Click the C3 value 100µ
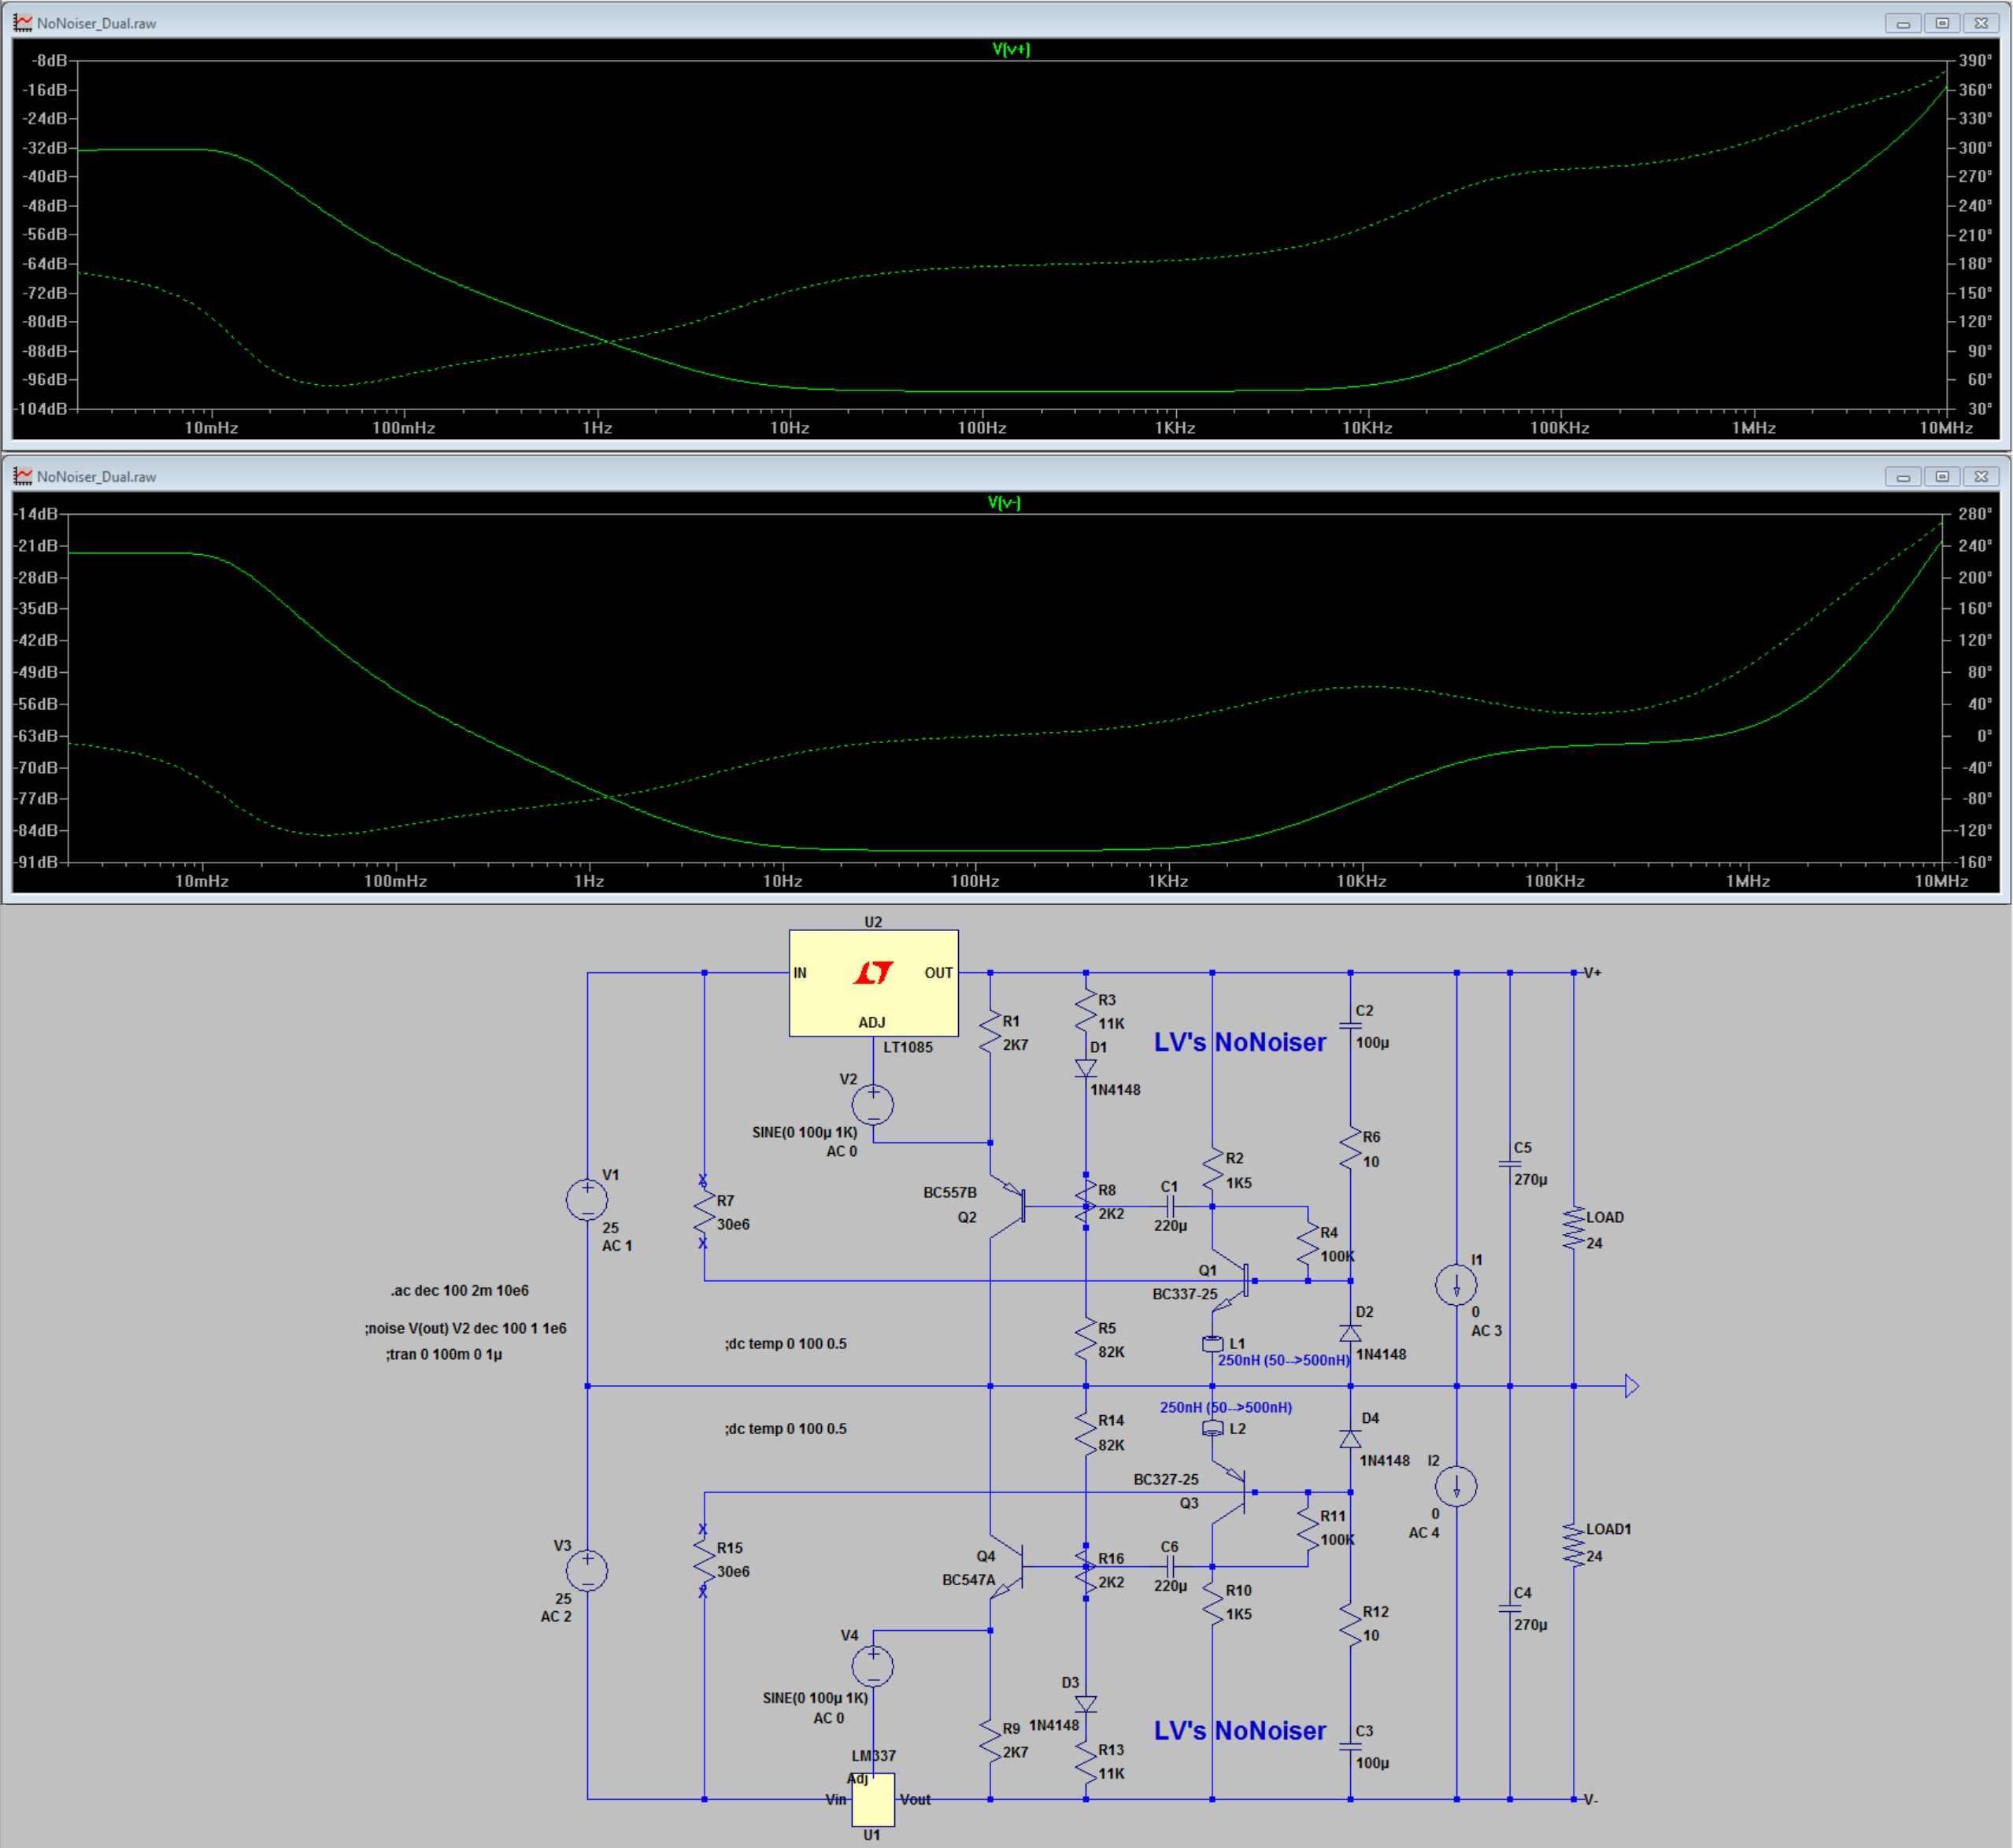Image resolution: width=2013 pixels, height=1848 pixels. coord(1372,1763)
